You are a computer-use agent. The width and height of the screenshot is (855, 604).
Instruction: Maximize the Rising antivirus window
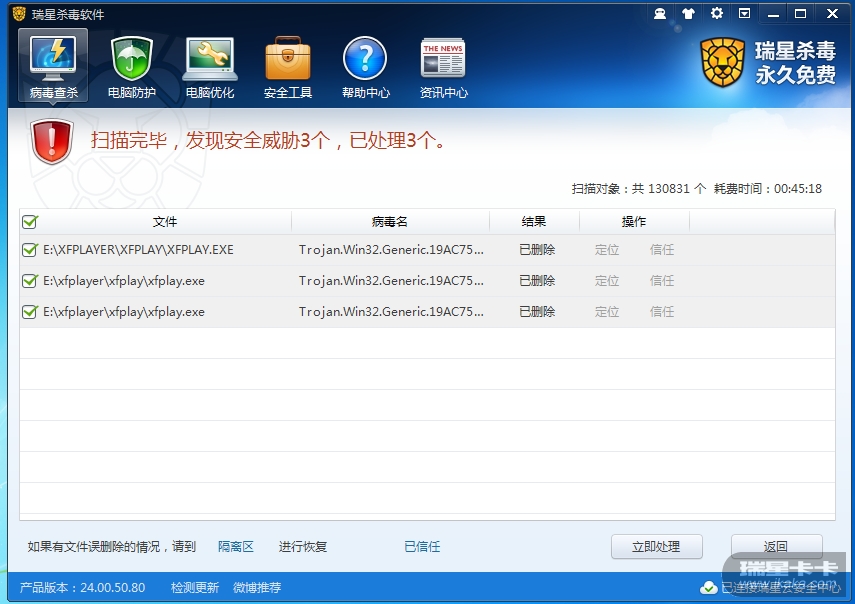pyautogui.click(x=800, y=14)
